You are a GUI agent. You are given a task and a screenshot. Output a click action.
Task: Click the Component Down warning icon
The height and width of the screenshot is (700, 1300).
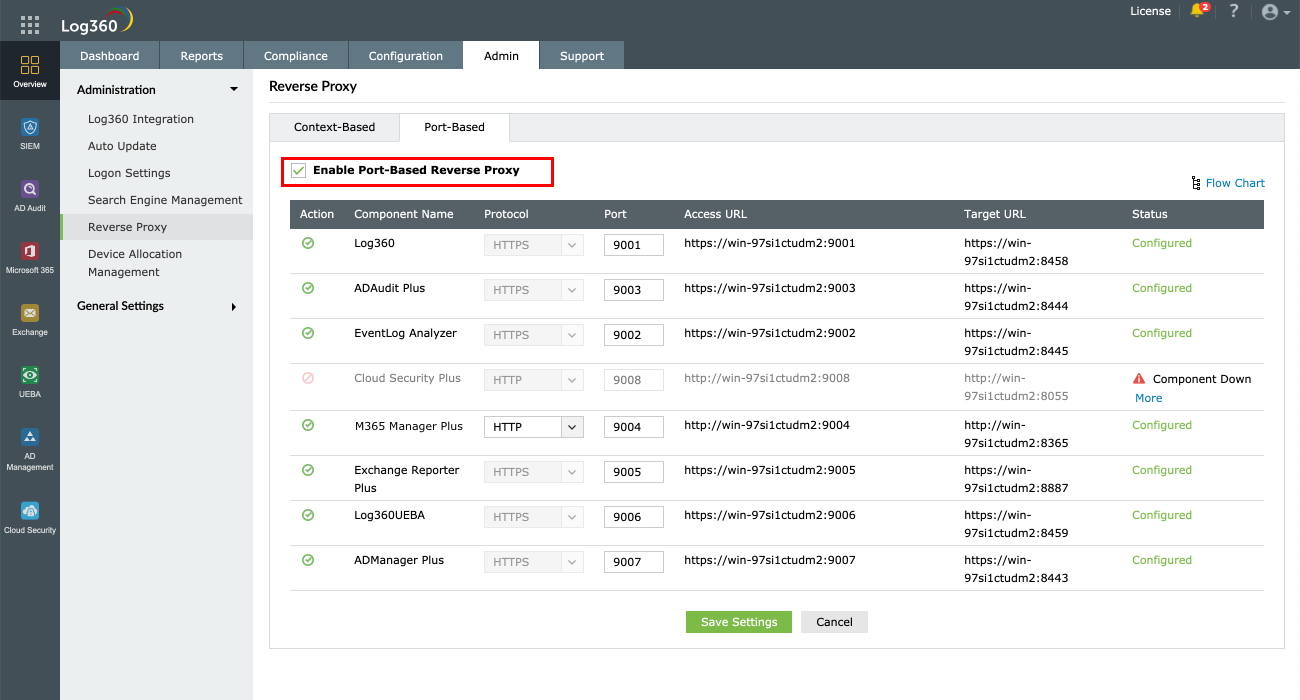point(1139,379)
